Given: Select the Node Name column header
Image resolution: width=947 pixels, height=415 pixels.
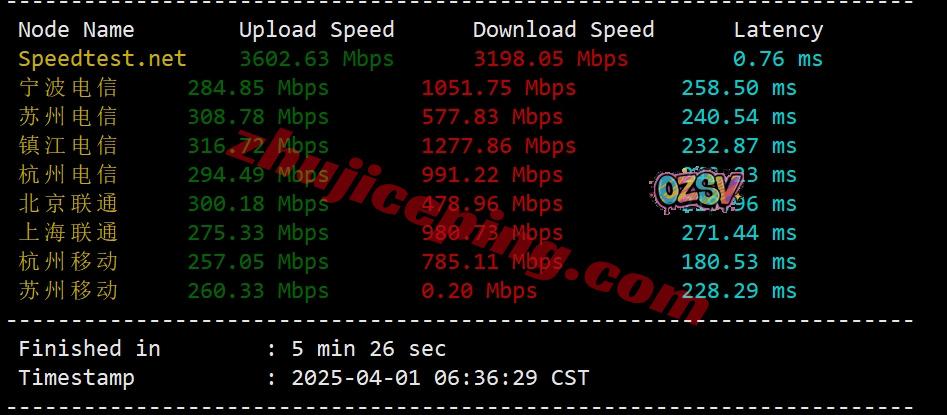Looking at the screenshot, I should [x=76, y=30].
